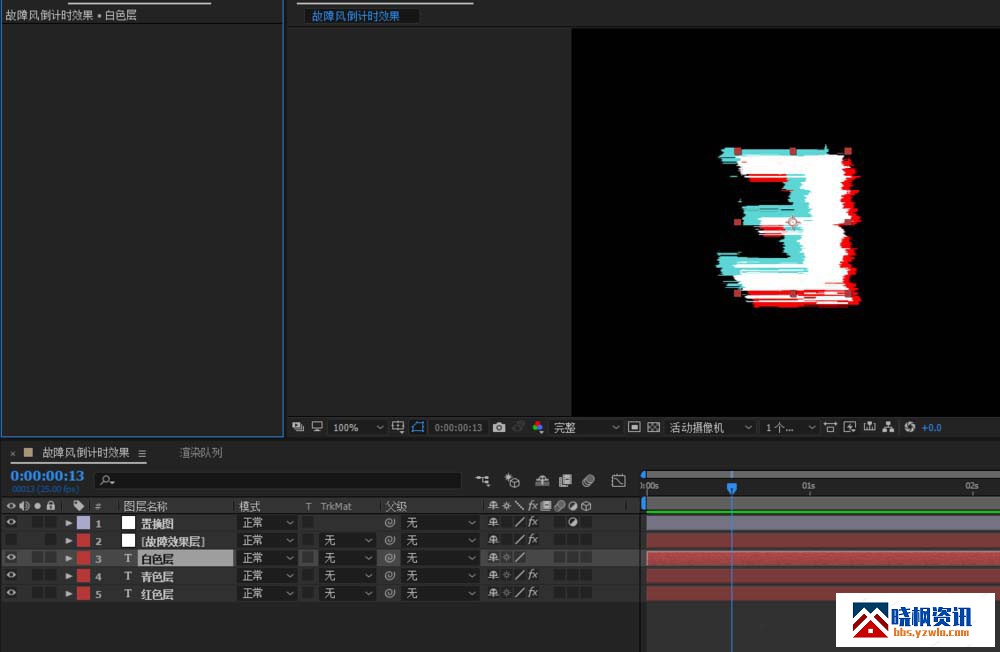Viewport: 1000px width, 652px height.
Task: Click the parent pick whip for 置换图
Action: pos(390,522)
